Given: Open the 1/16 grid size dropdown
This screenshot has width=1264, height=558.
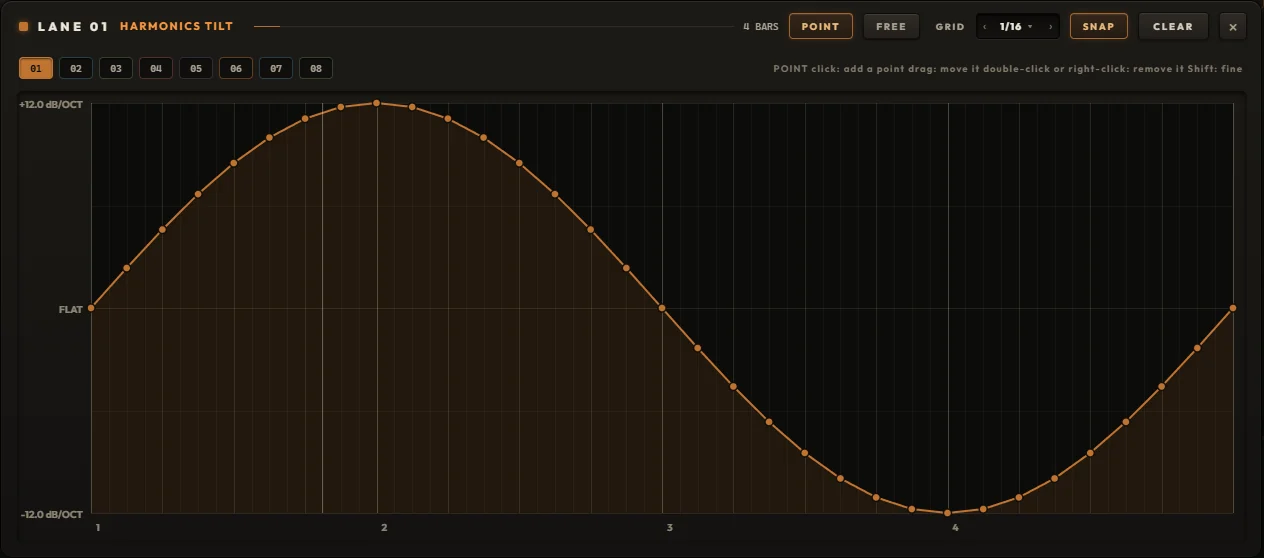Looking at the screenshot, I should pos(1016,27).
